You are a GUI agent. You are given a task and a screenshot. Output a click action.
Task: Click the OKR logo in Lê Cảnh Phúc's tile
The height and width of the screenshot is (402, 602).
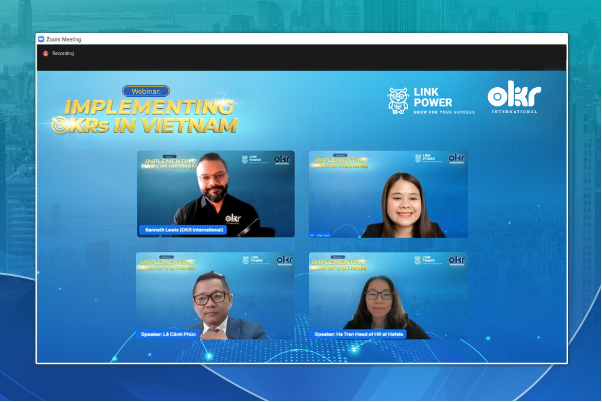284,260
